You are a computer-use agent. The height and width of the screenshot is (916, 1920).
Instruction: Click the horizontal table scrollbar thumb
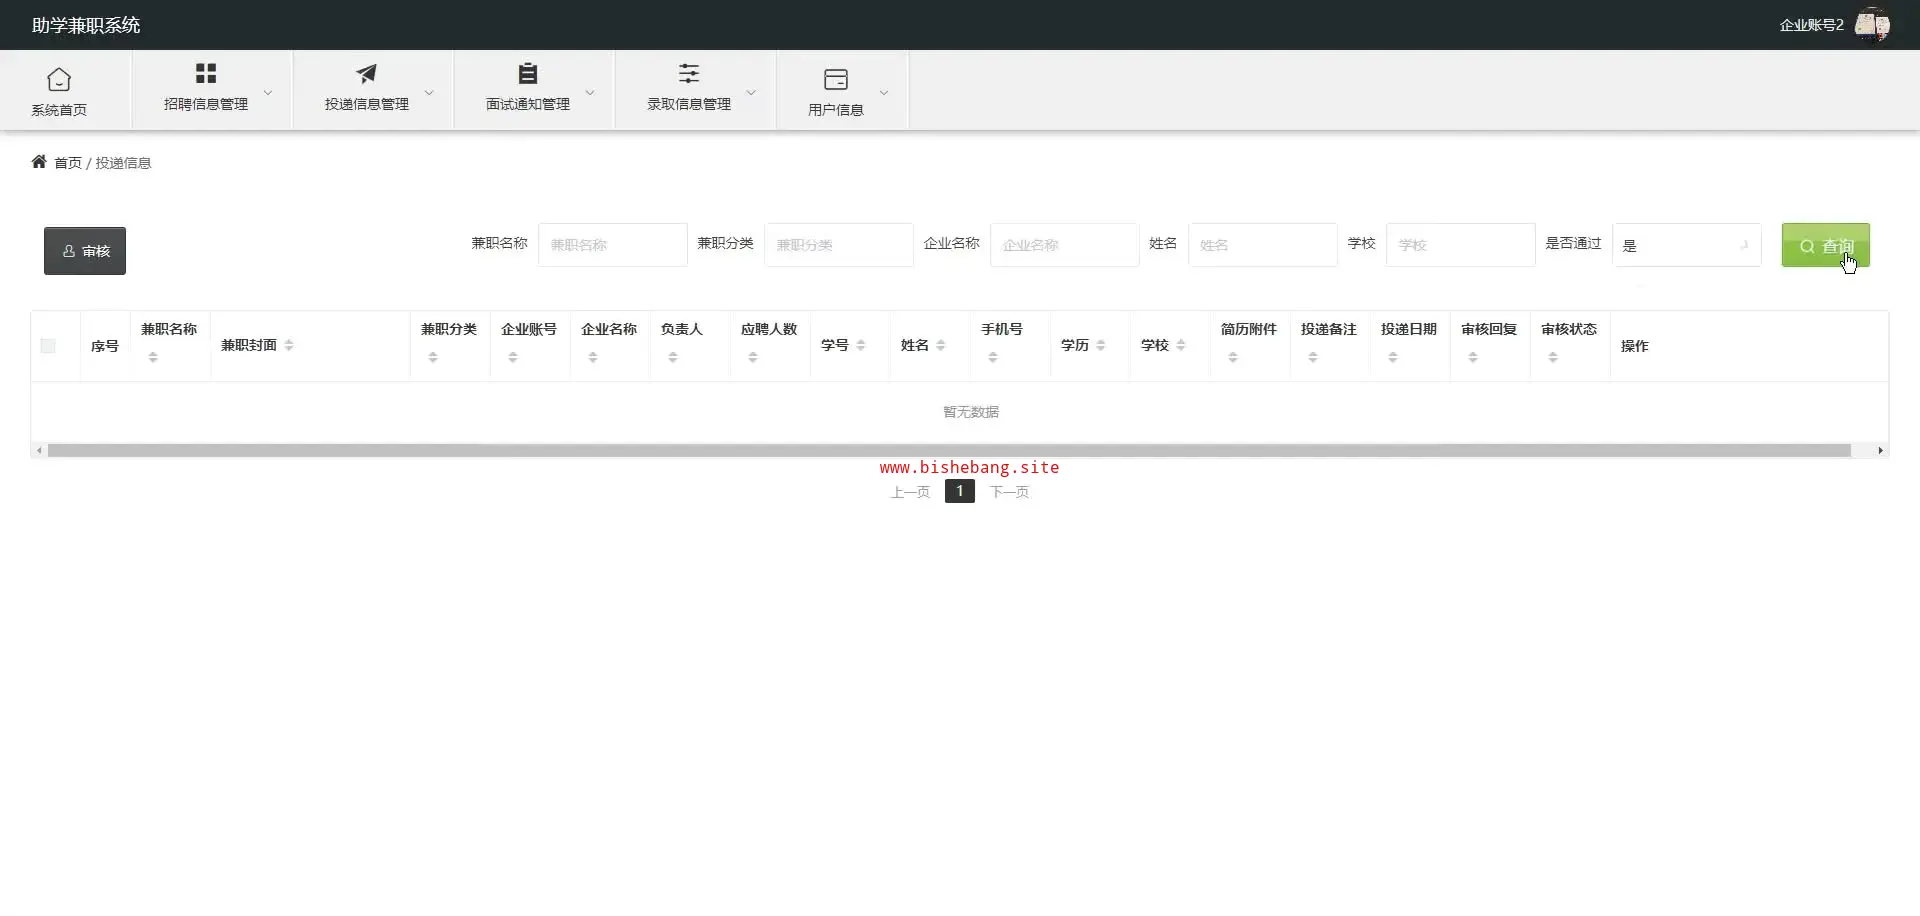(949, 451)
